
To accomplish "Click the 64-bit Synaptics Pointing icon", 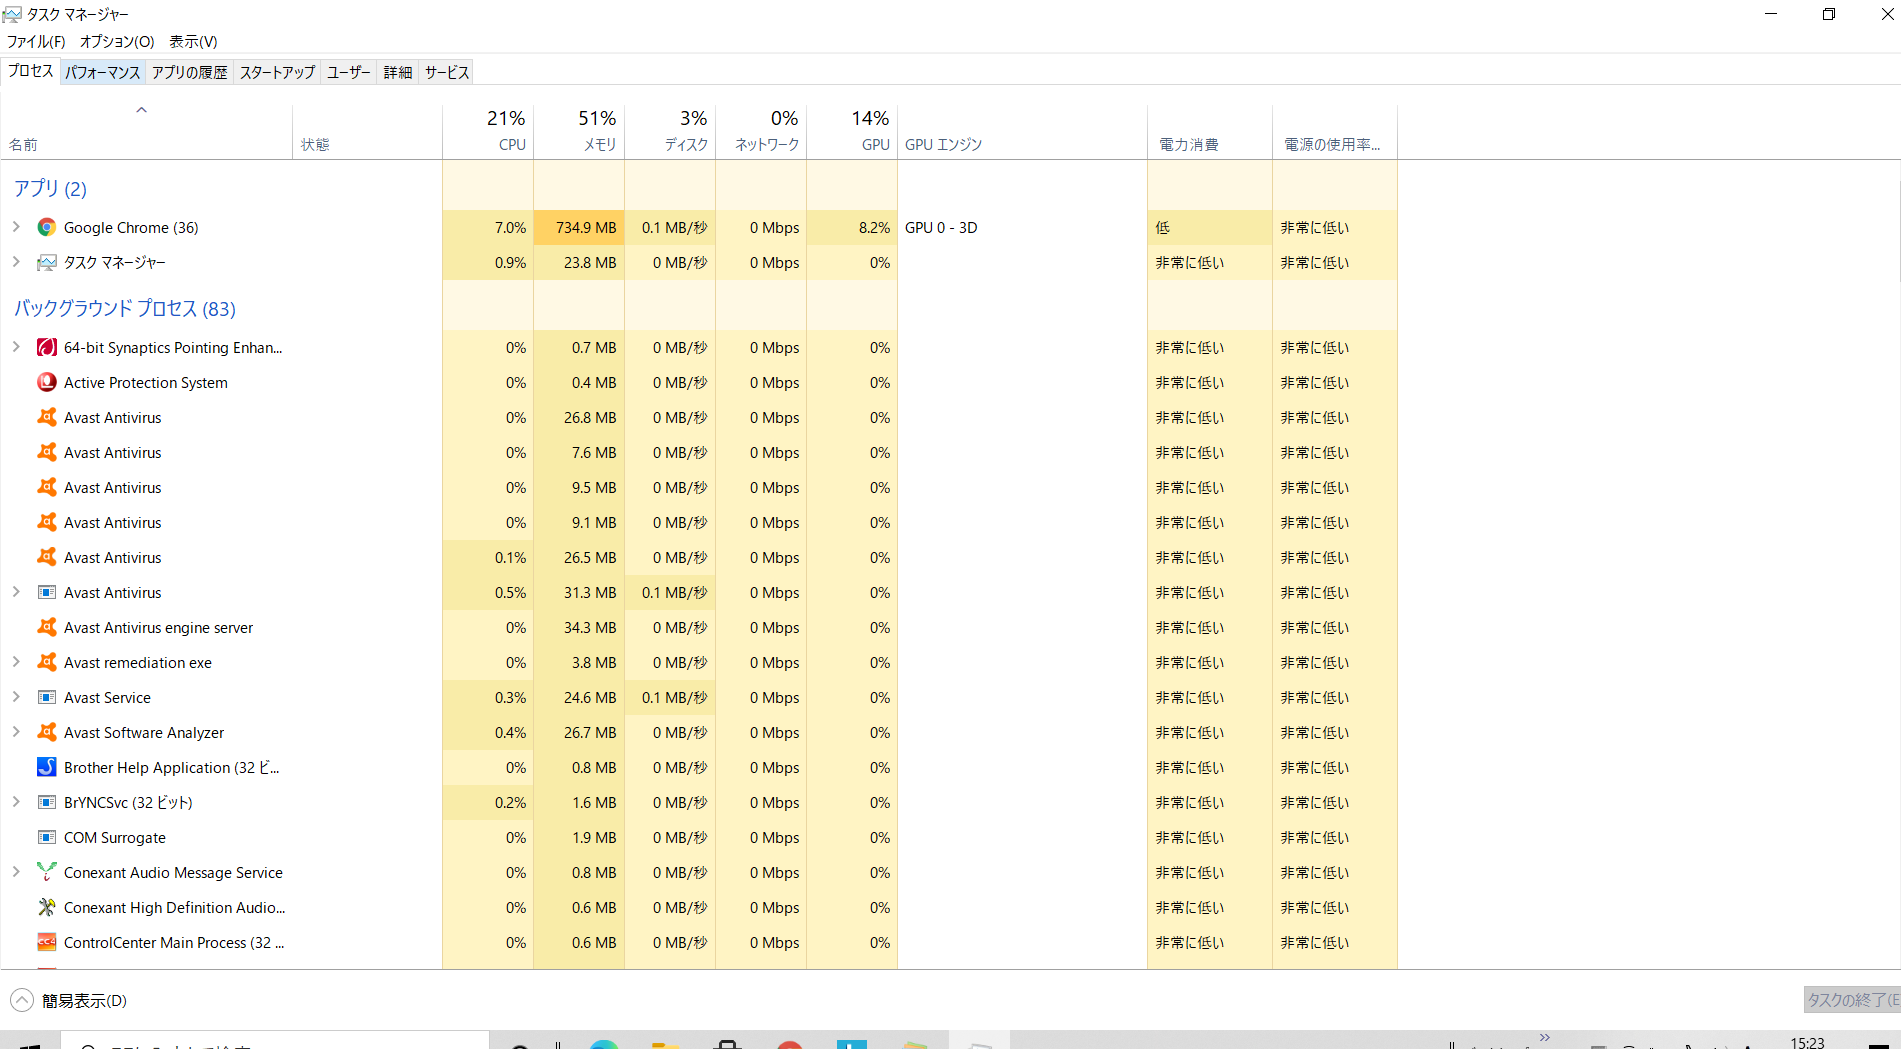I will tap(46, 348).
